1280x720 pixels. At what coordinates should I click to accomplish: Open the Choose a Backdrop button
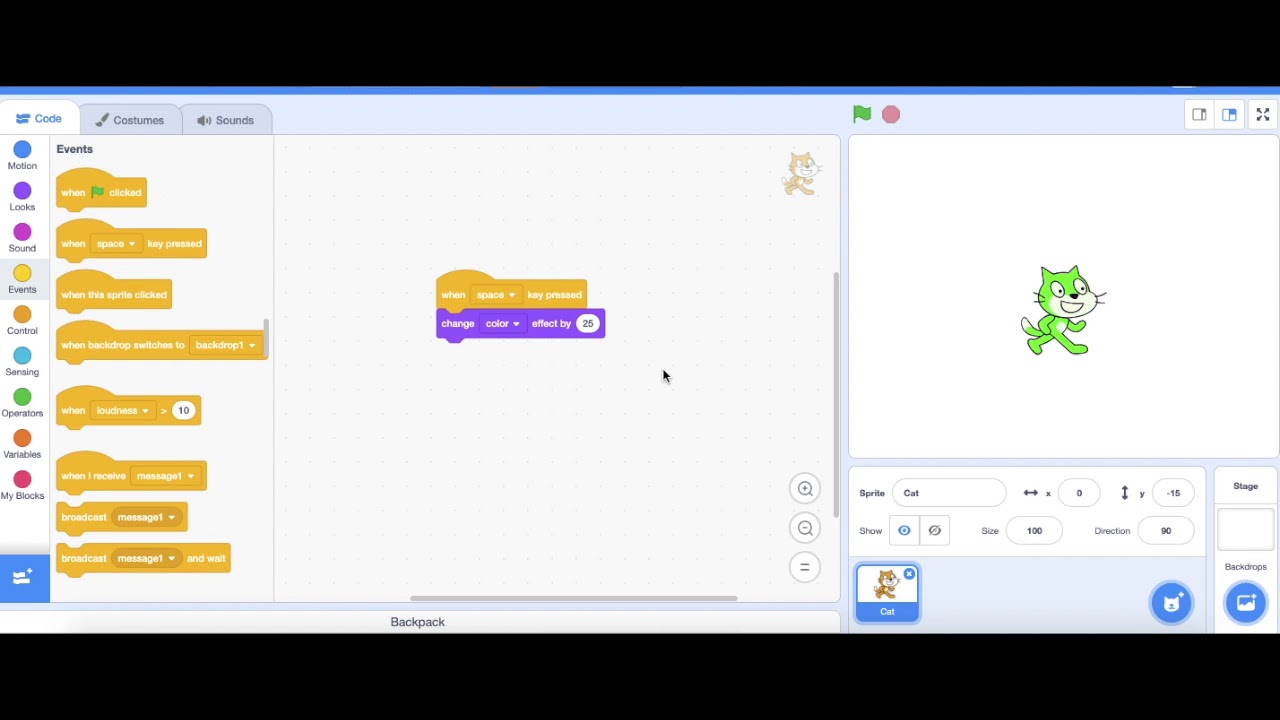(1246, 602)
